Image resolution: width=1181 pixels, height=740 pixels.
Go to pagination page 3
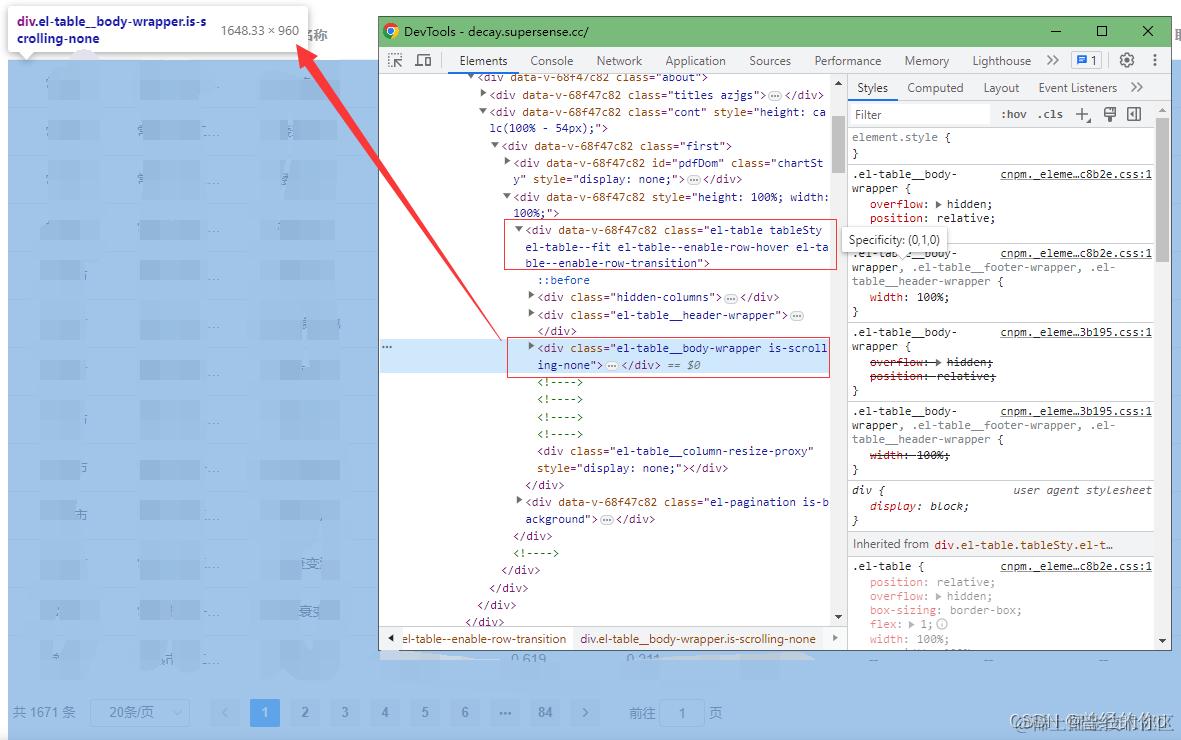(345, 712)
